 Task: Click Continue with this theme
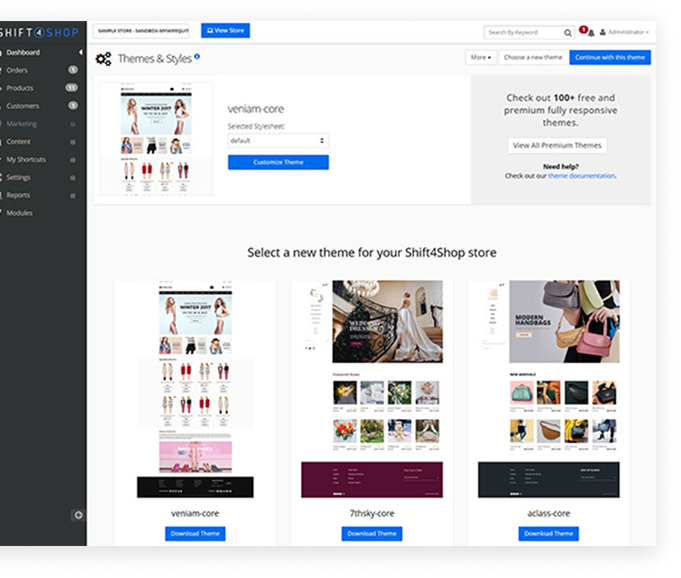(610, 57)
